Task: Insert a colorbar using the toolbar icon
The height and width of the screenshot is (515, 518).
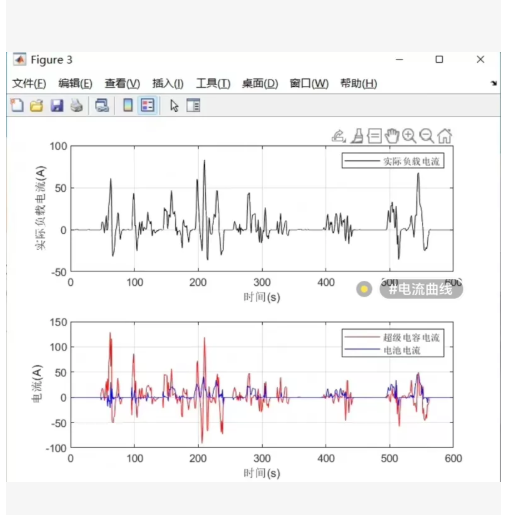Action: [128, 105]
